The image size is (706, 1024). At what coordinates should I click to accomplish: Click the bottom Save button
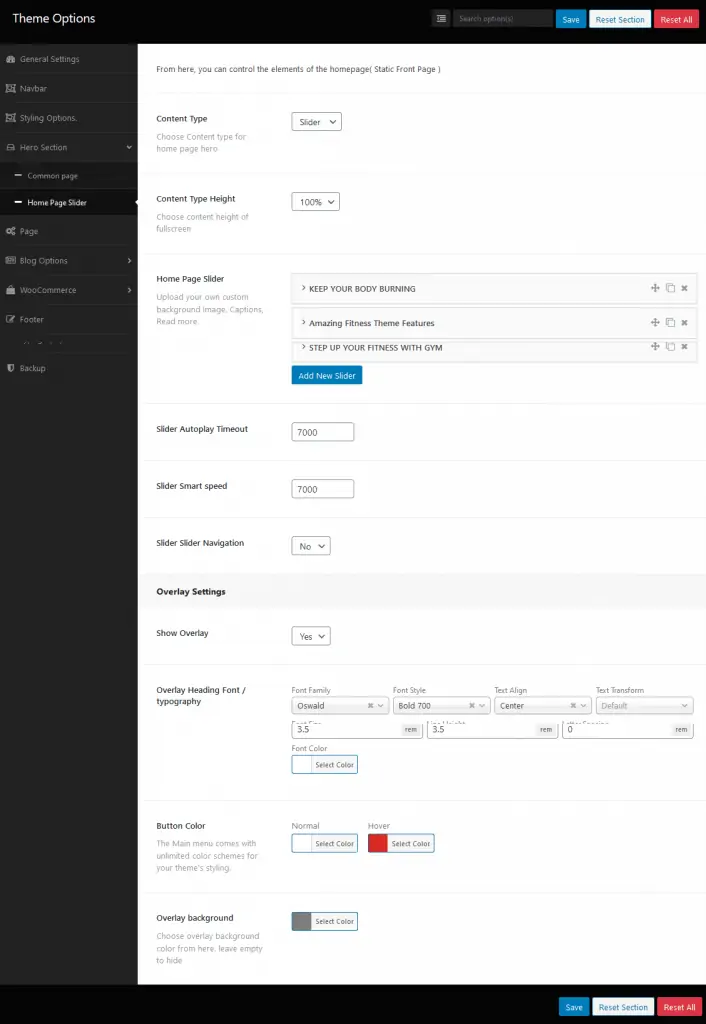(x=574, y=1007)
